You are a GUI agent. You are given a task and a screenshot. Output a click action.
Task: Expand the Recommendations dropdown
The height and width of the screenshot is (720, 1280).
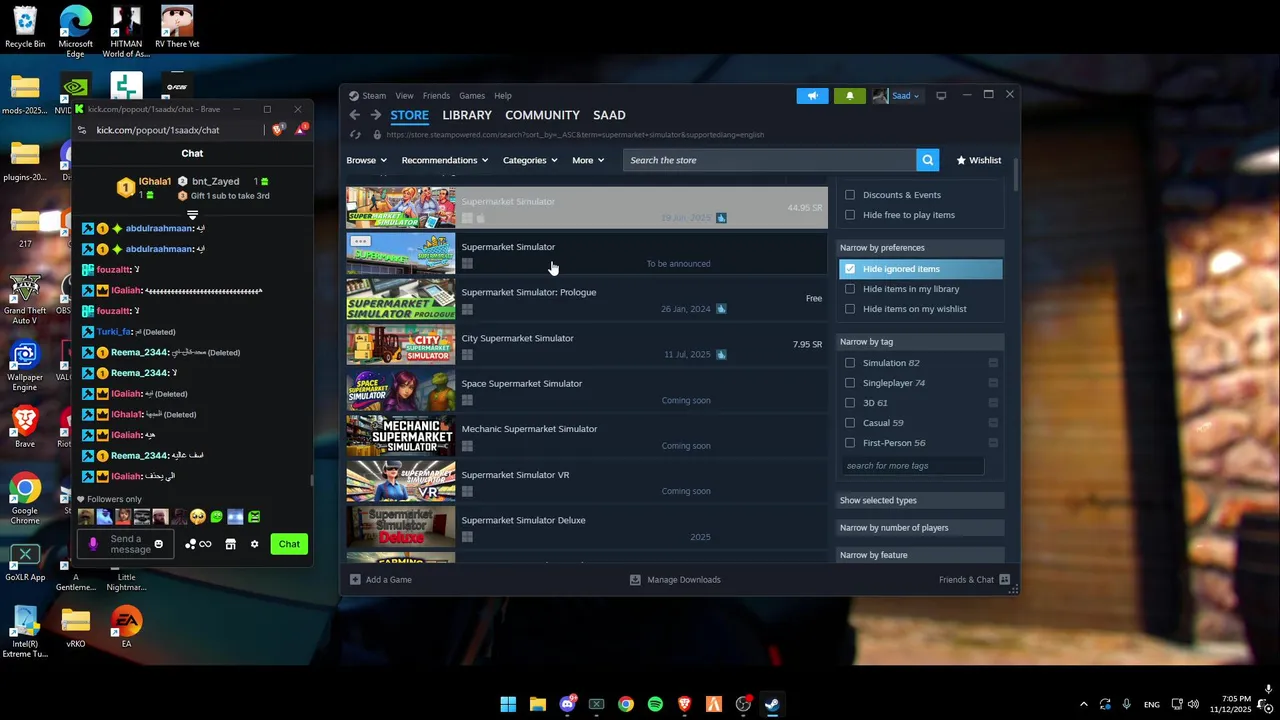click(445, 160)
